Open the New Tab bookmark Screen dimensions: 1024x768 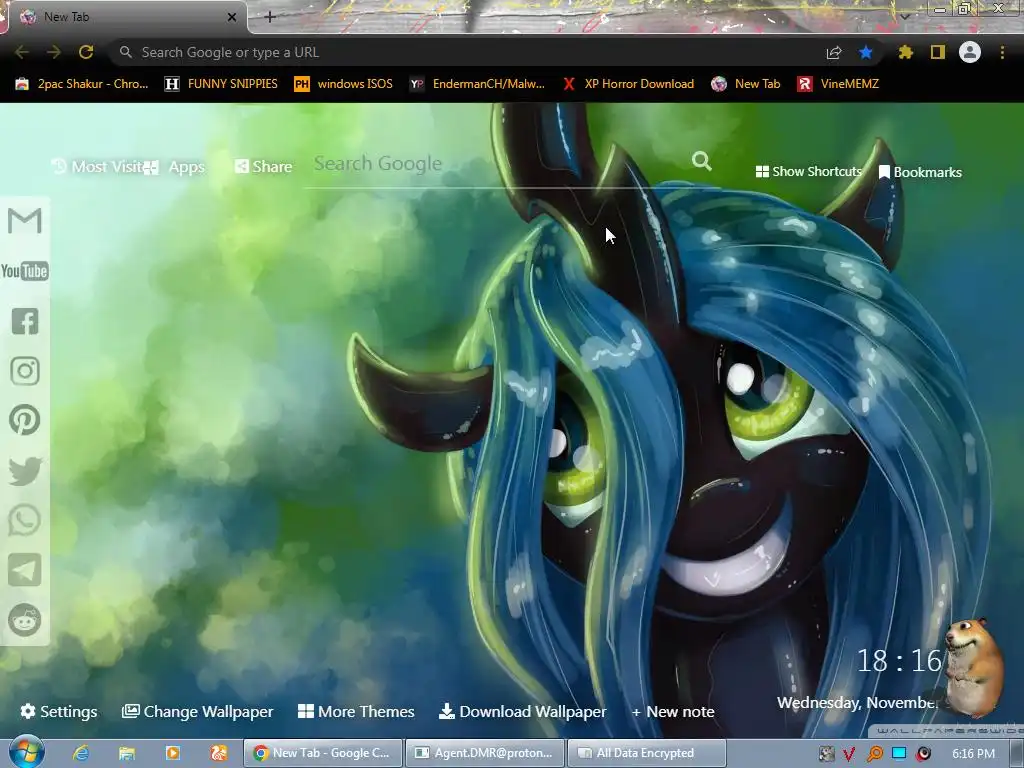tap(746, 84)
